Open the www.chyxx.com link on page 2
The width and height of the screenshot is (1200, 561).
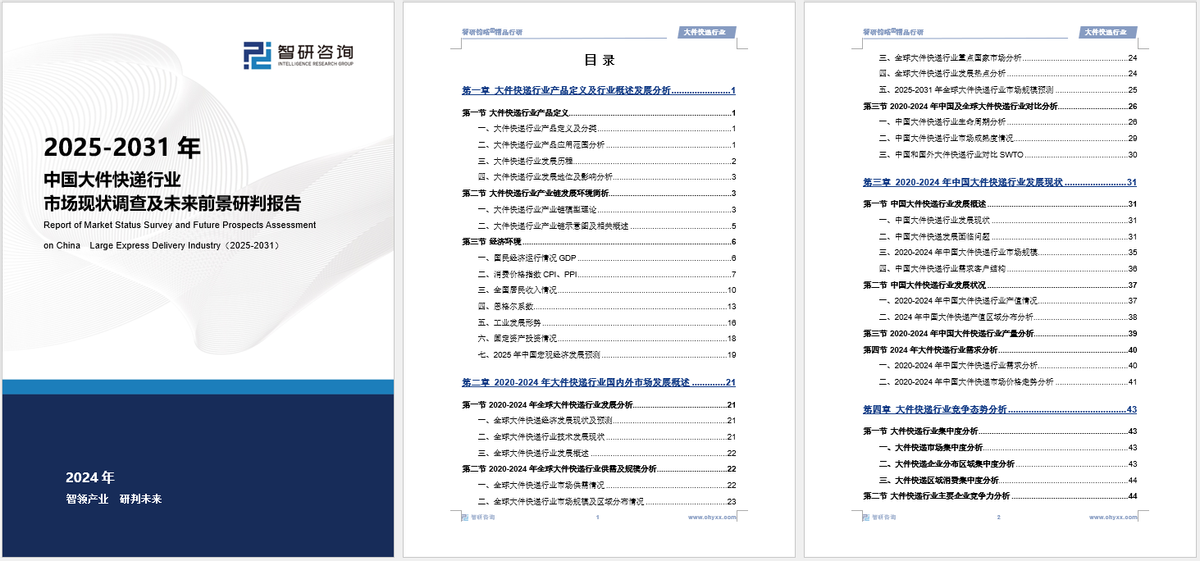pyautogui.click(x=1113, y=518)
